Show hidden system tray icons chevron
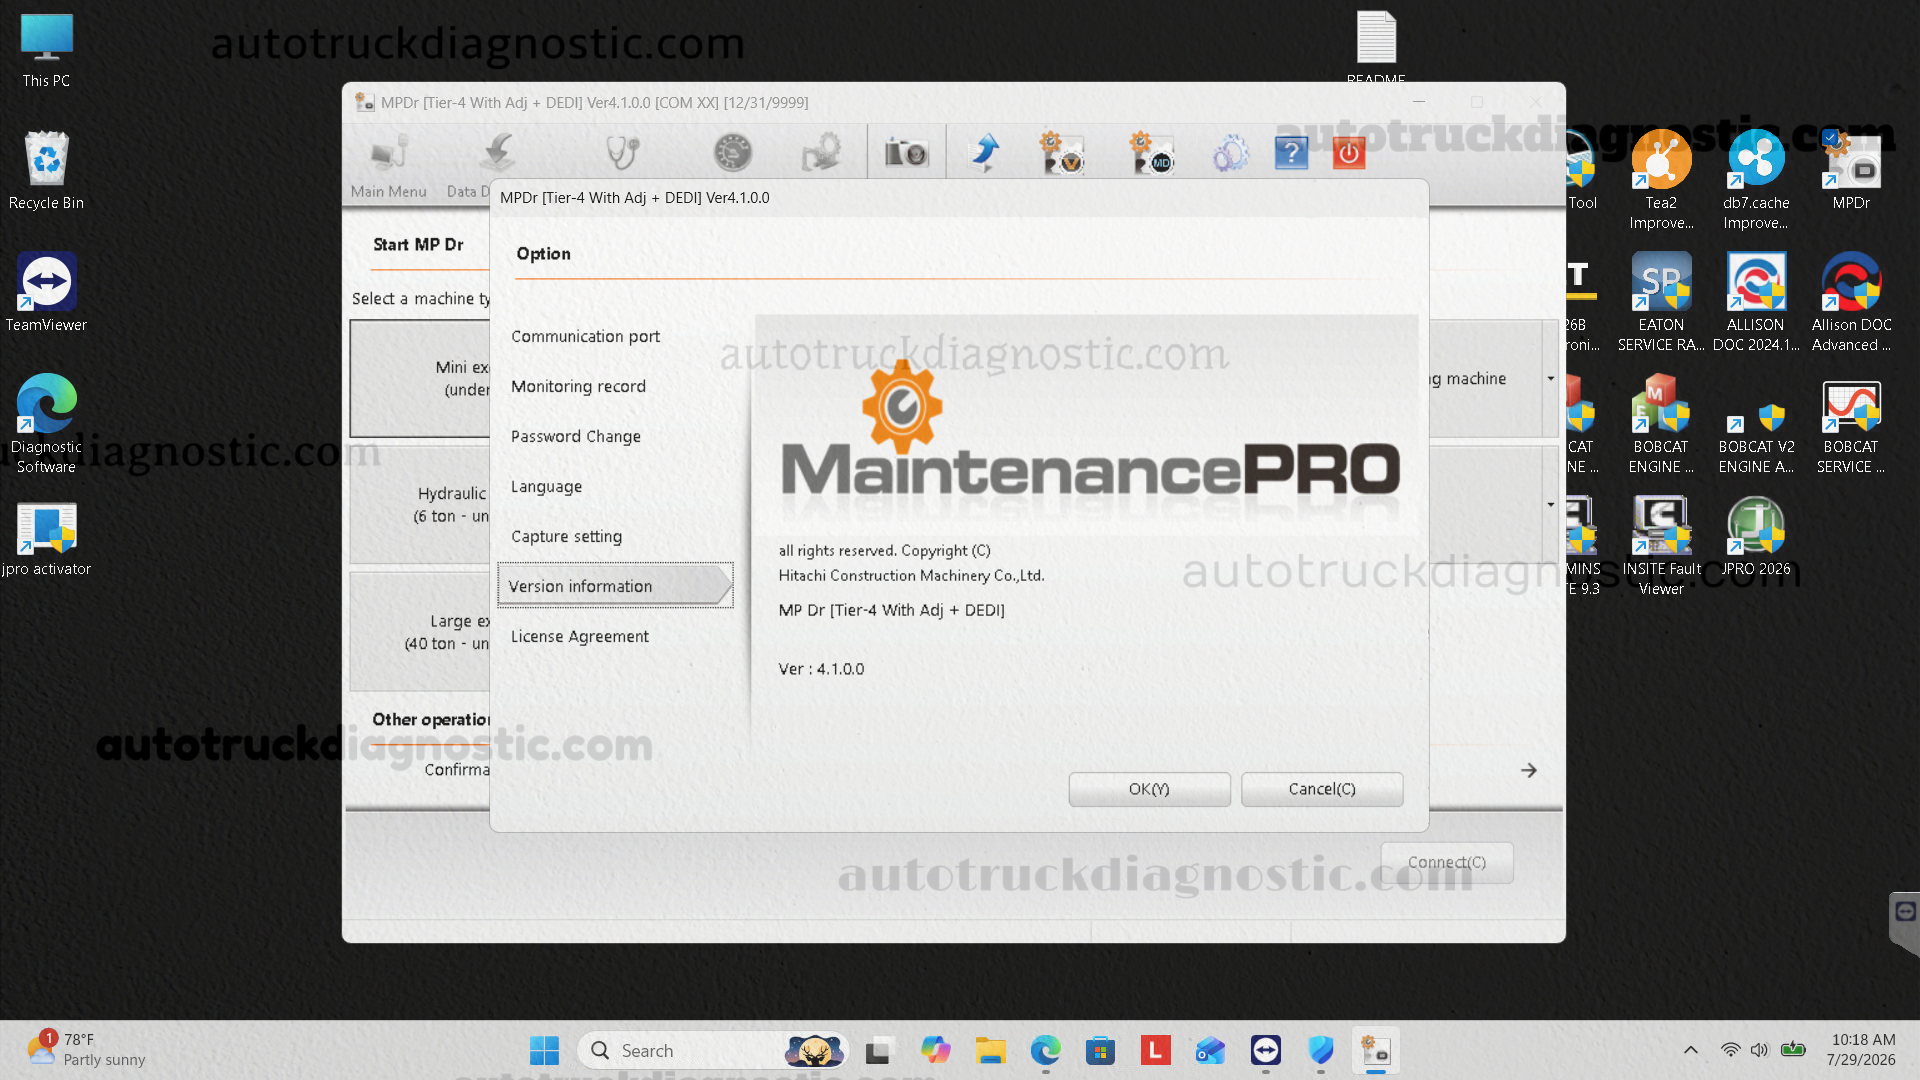Screen dimensions: 1920x1080 tap(1691, 1050)
